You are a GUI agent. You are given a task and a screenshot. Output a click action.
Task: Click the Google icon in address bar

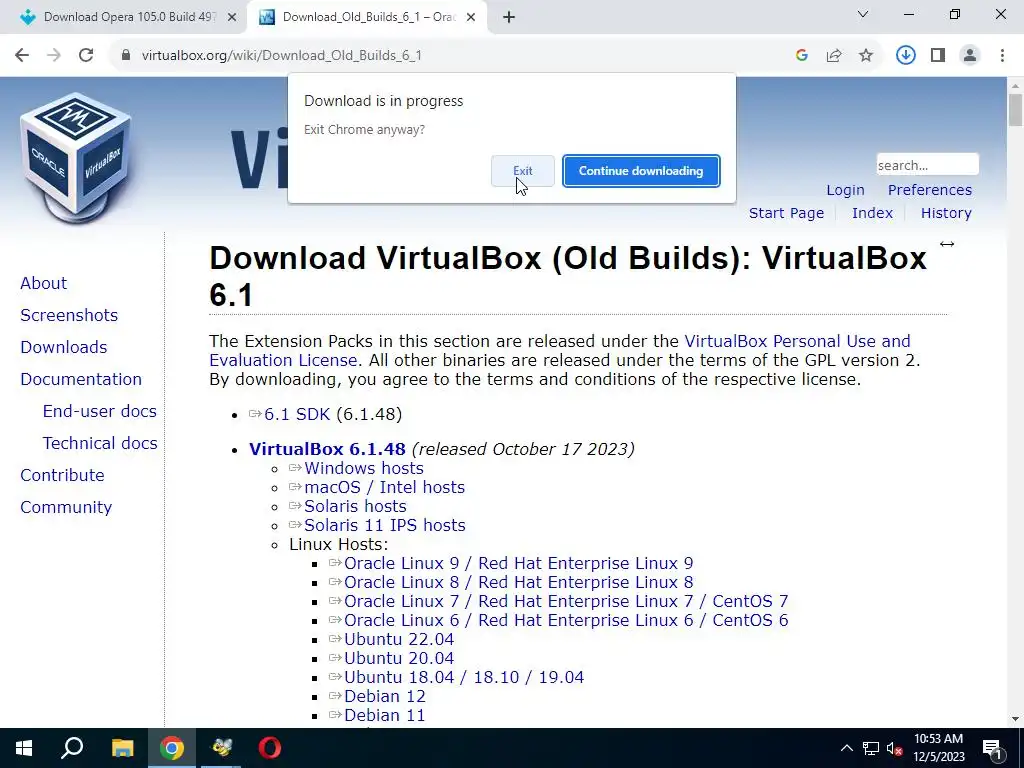point(802,56)
